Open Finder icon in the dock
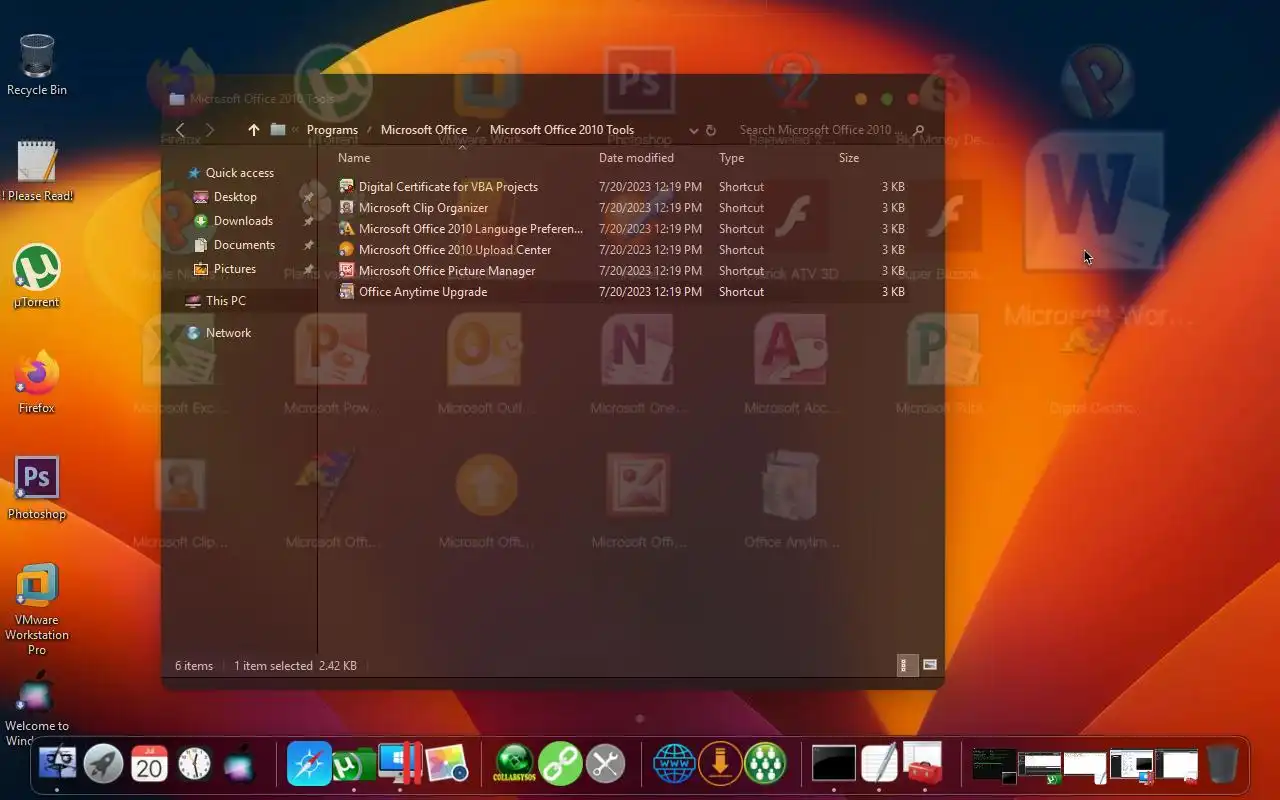 pos(57,765)
